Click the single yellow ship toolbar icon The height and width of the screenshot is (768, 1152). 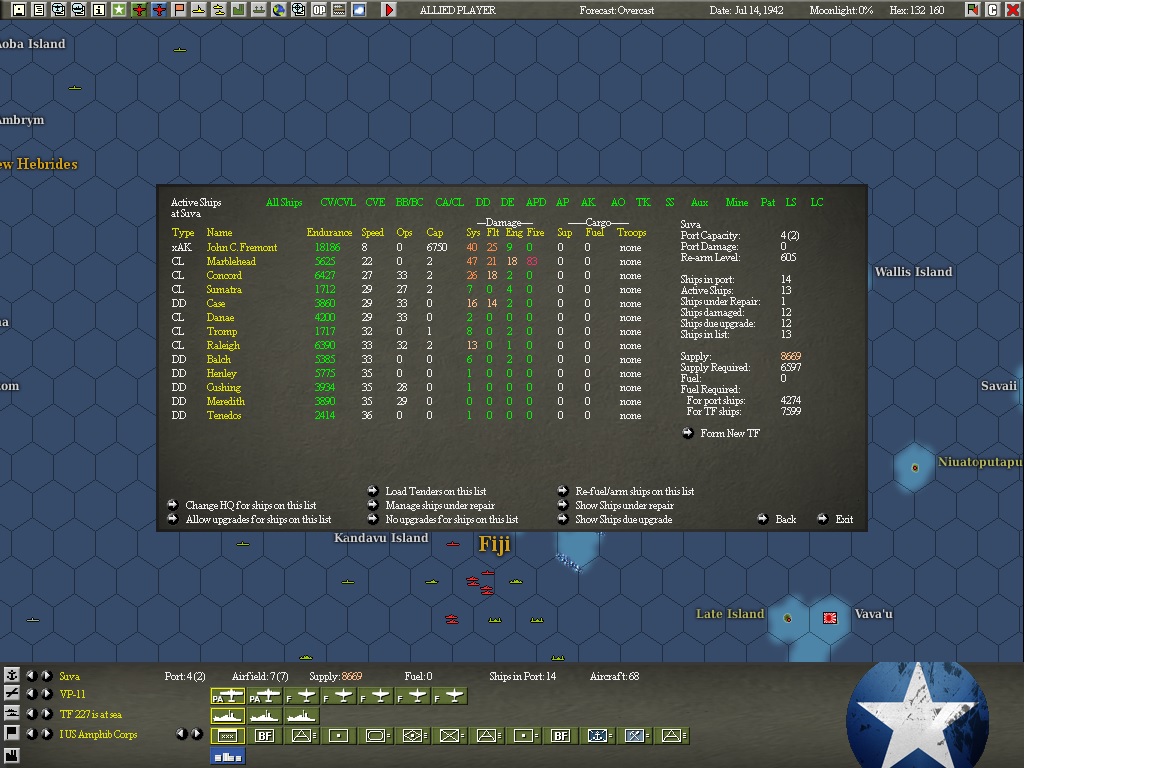click(x=198, y=10)
